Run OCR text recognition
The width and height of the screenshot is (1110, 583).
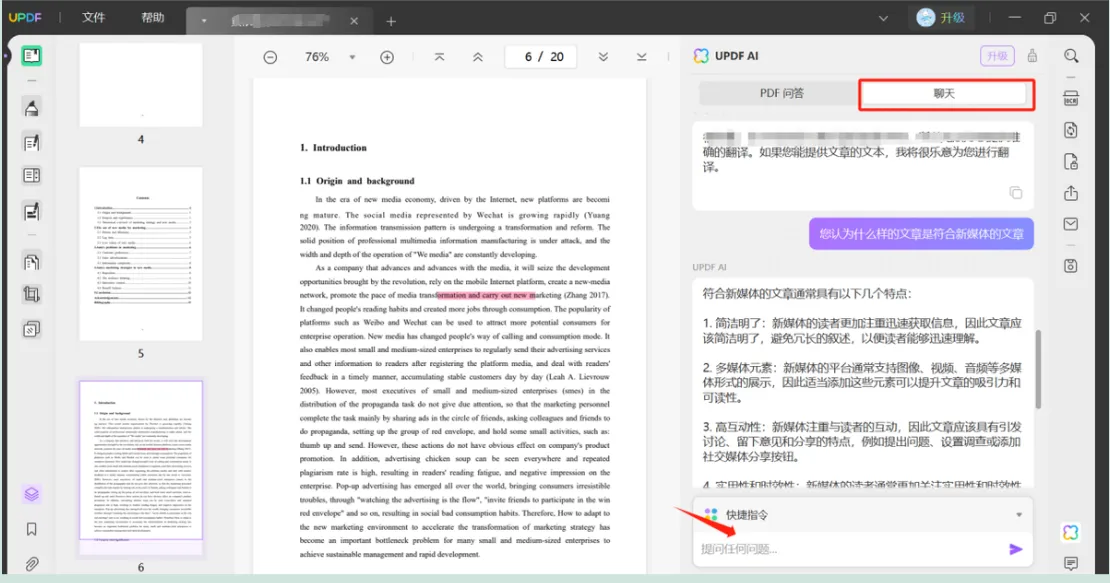coord(1071,98)
